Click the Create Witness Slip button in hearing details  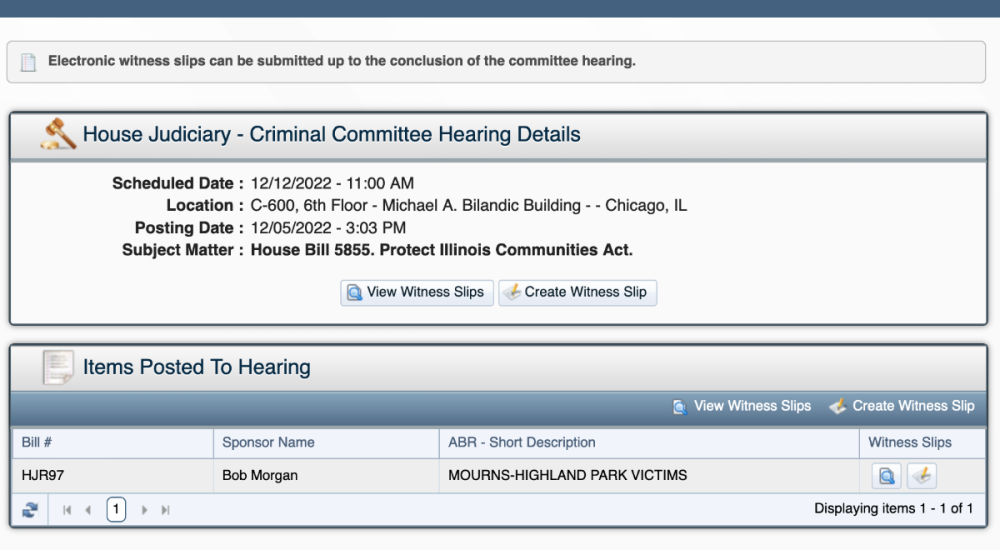click(577, 293)
